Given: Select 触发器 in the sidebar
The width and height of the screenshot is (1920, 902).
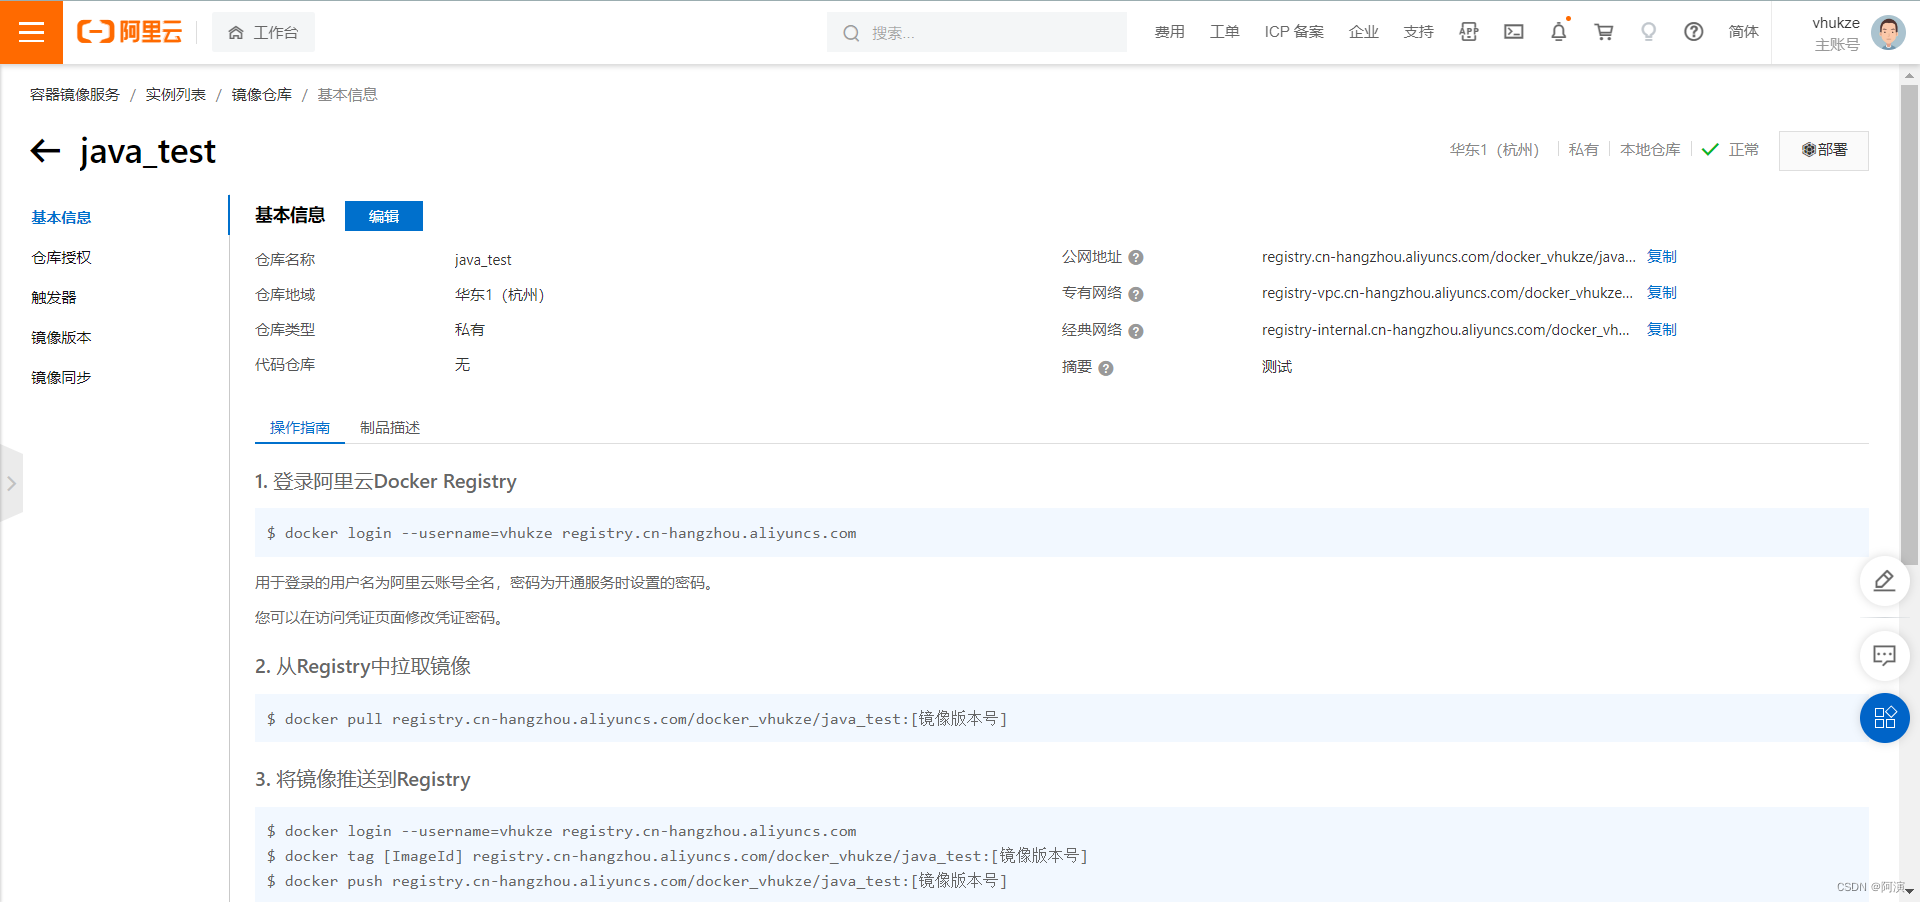Looking at the screenshot, I should tap(54, 297).
